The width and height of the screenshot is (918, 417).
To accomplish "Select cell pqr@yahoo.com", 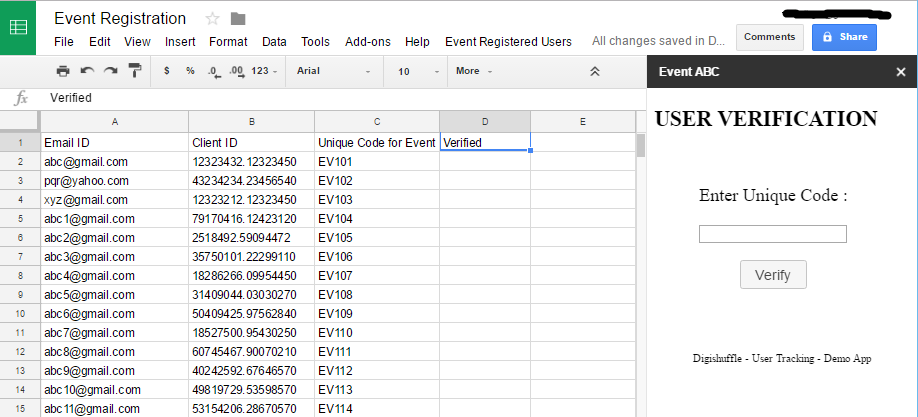I will coord(115,181).
